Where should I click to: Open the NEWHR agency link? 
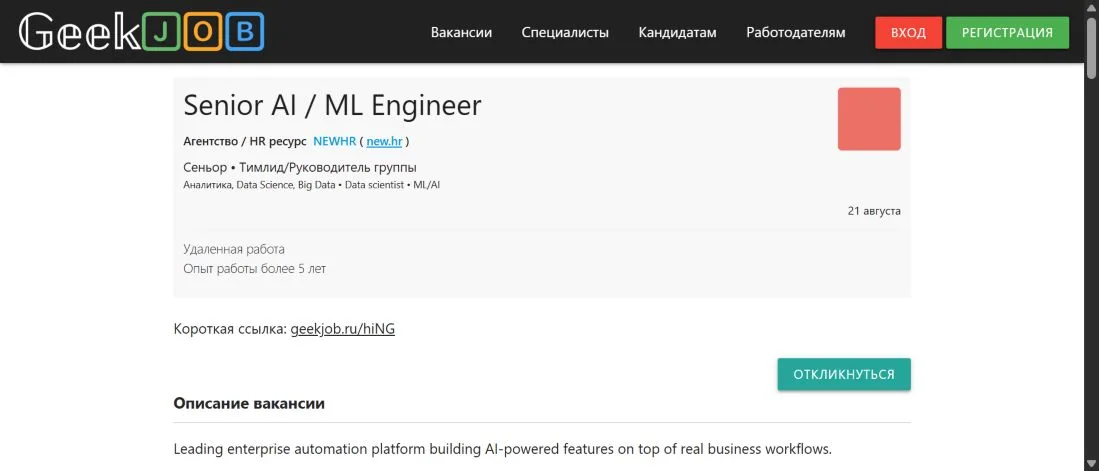[x=334, y=141]
